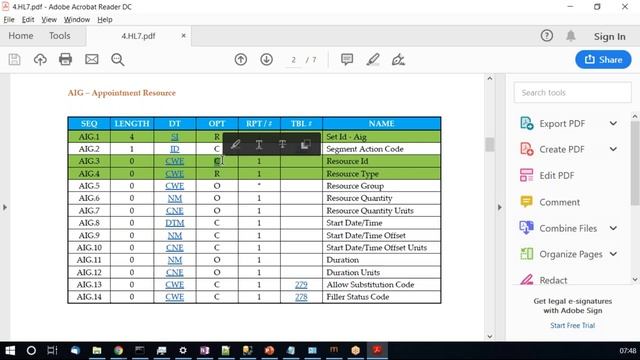Expand the left navigation pane arrow
This screenshot has width=640, height=360.
click(5, 207)
